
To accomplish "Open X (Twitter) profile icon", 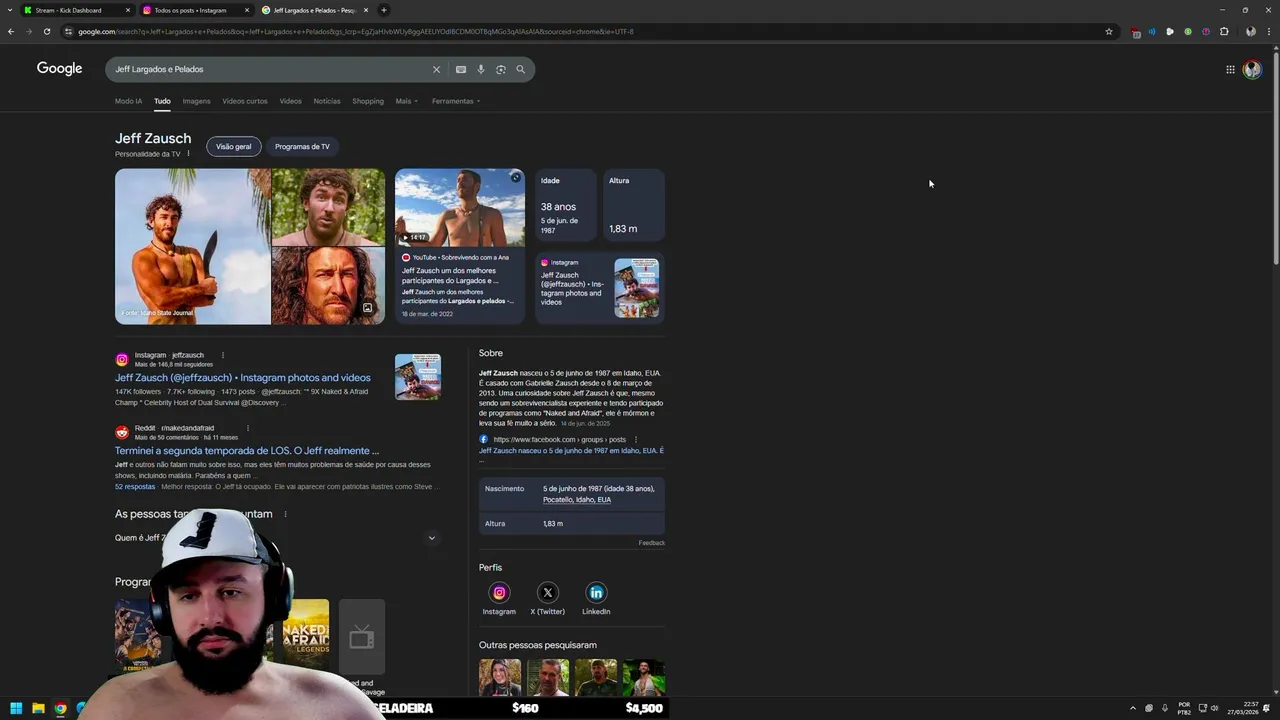I will pos(547,593).
